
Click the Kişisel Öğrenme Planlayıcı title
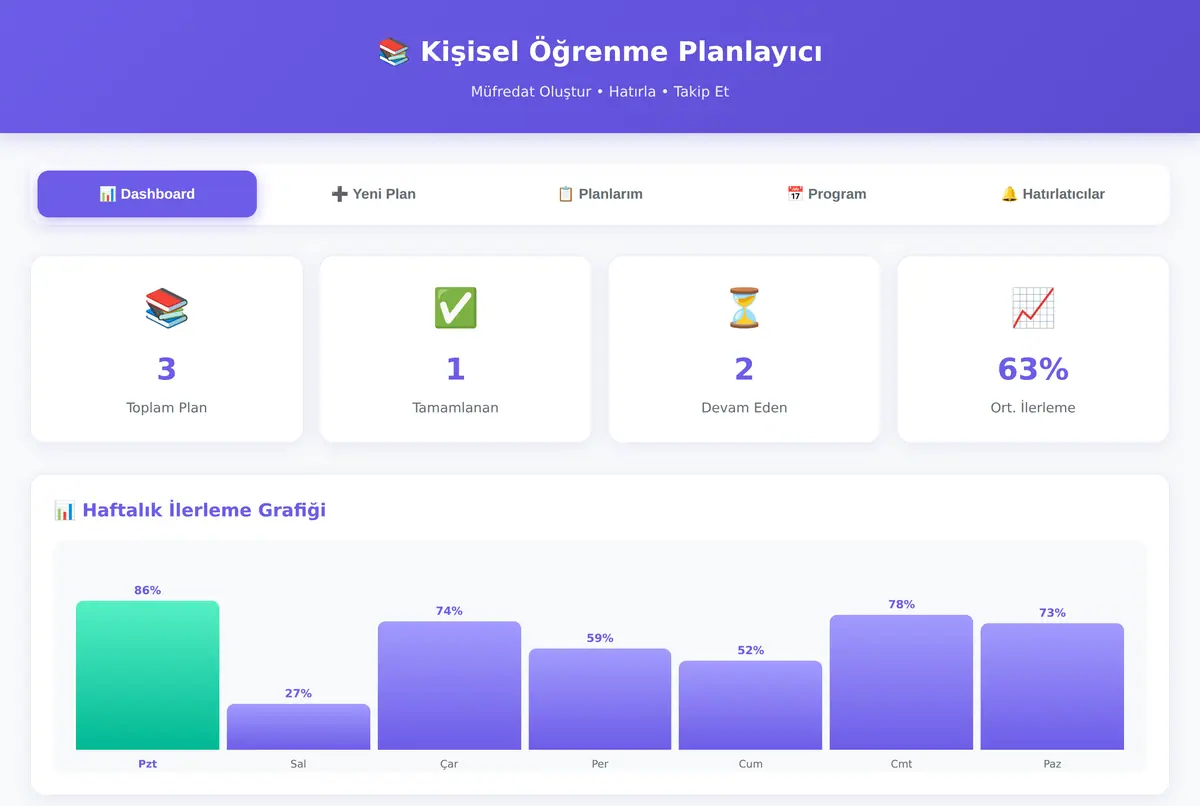click(621, 52)
